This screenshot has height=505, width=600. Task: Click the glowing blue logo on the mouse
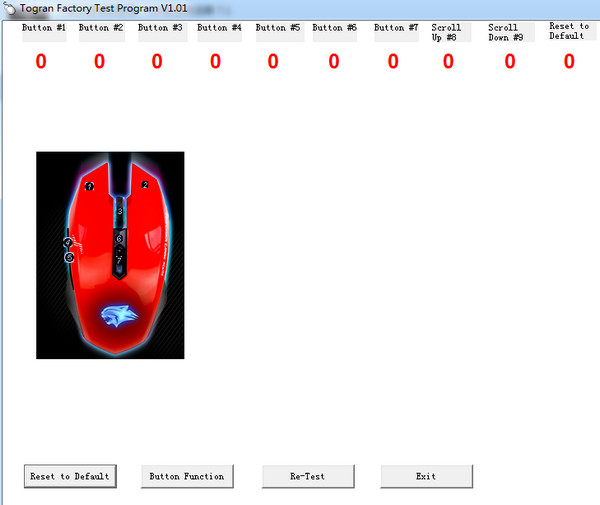coord(119,316)
